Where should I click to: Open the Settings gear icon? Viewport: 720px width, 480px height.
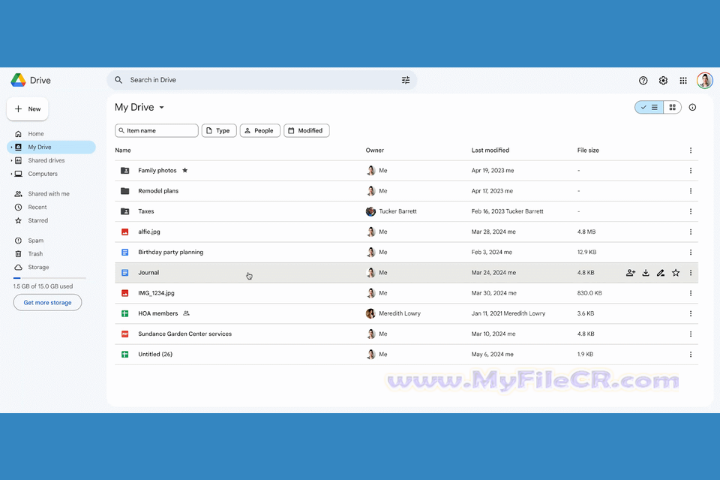pos(663,80)
